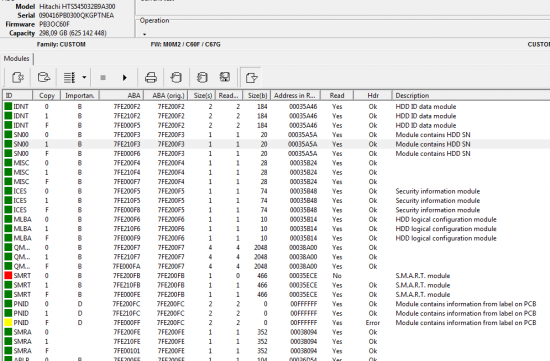Click the firmware value PB3OC60F
This screenshot has height=361, width=550.
coord(54,24)
